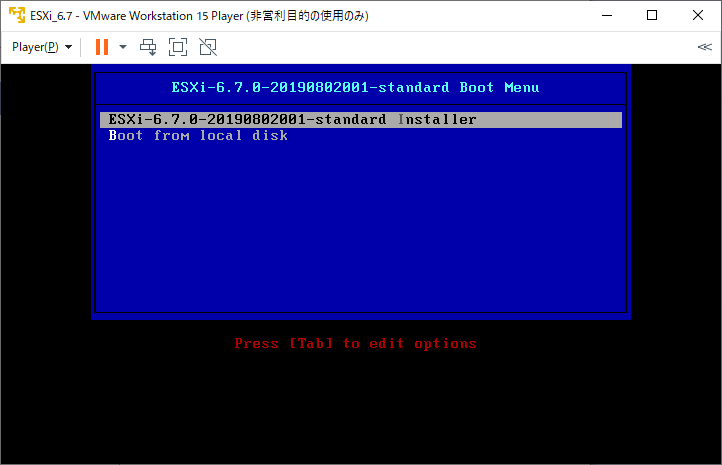
Task: Pause the virtual machine
Action: click(102, 47)
